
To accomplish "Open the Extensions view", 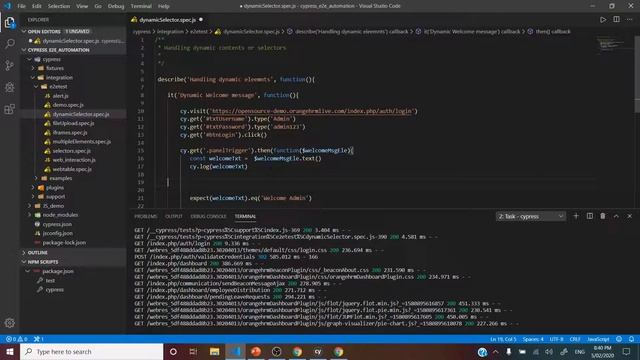I will [10, 109].
